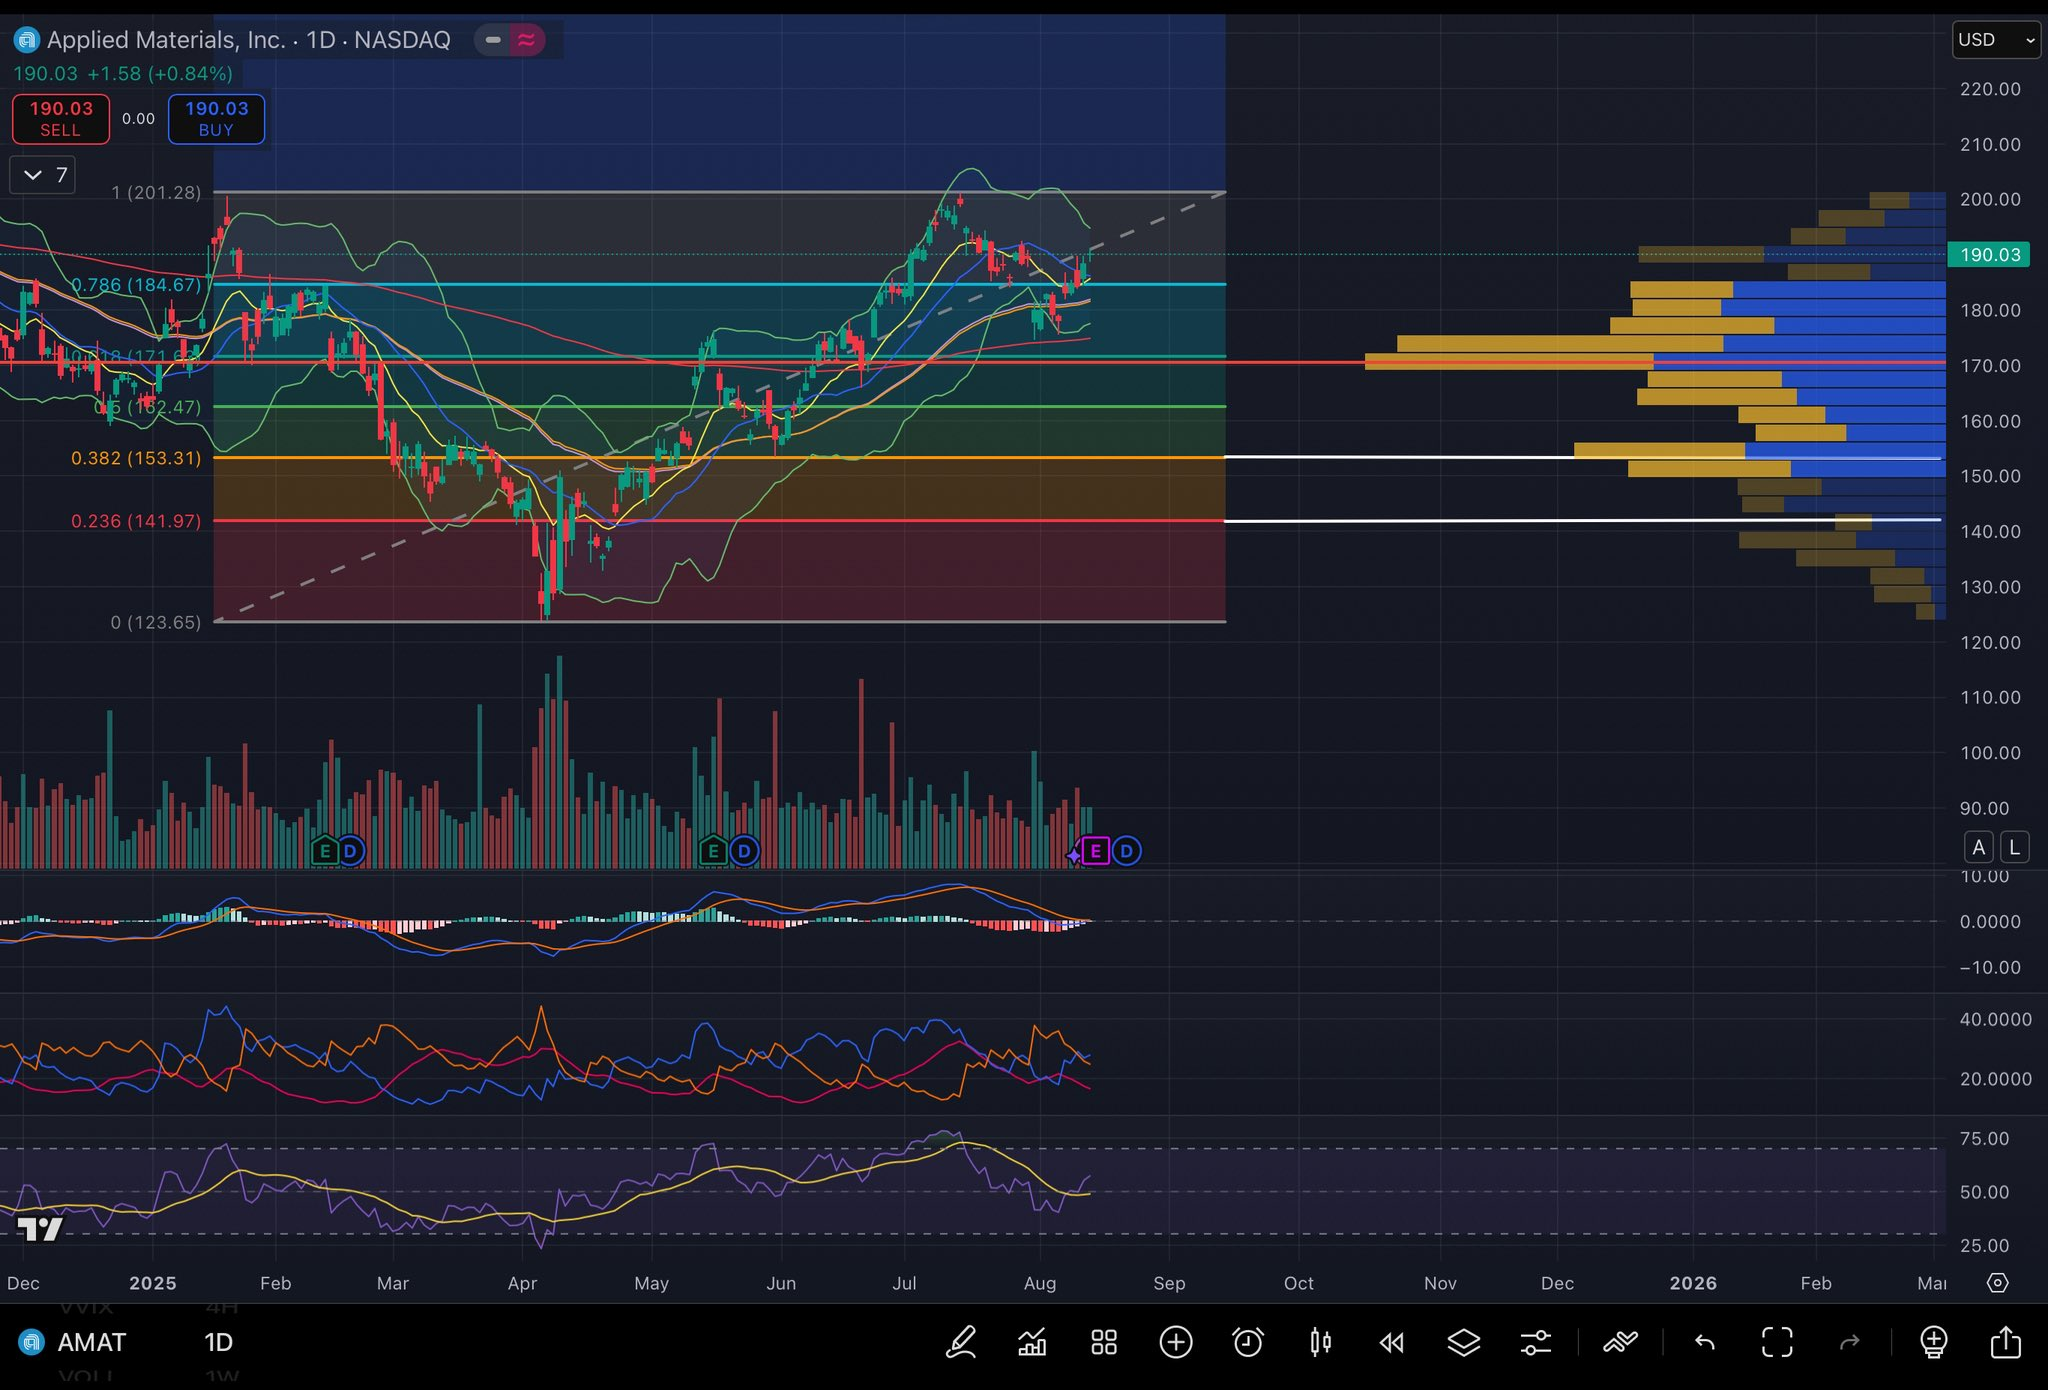Click the 190.03 BUY button
This screenshot has height=1390, width=2048.
tap(216, 119)
